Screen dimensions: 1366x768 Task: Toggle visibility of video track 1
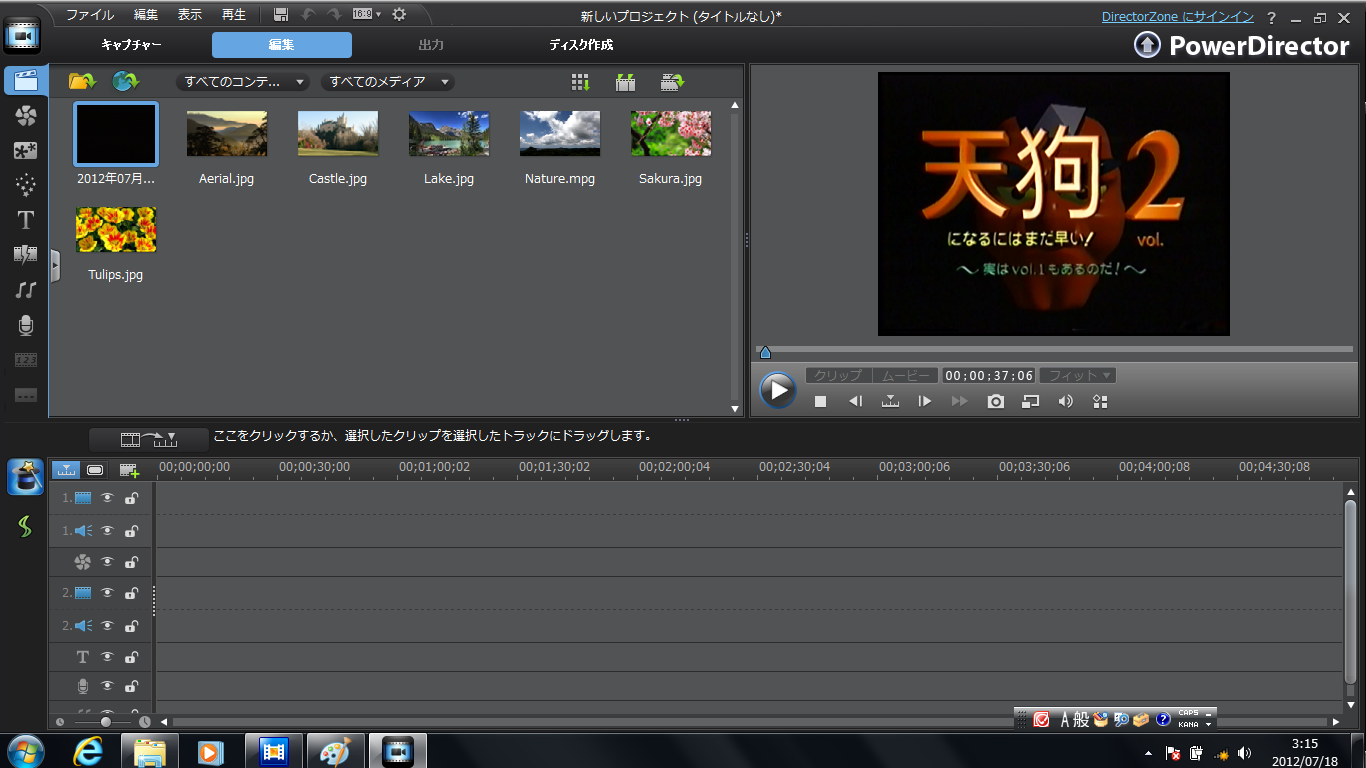(x=107, y=498)
